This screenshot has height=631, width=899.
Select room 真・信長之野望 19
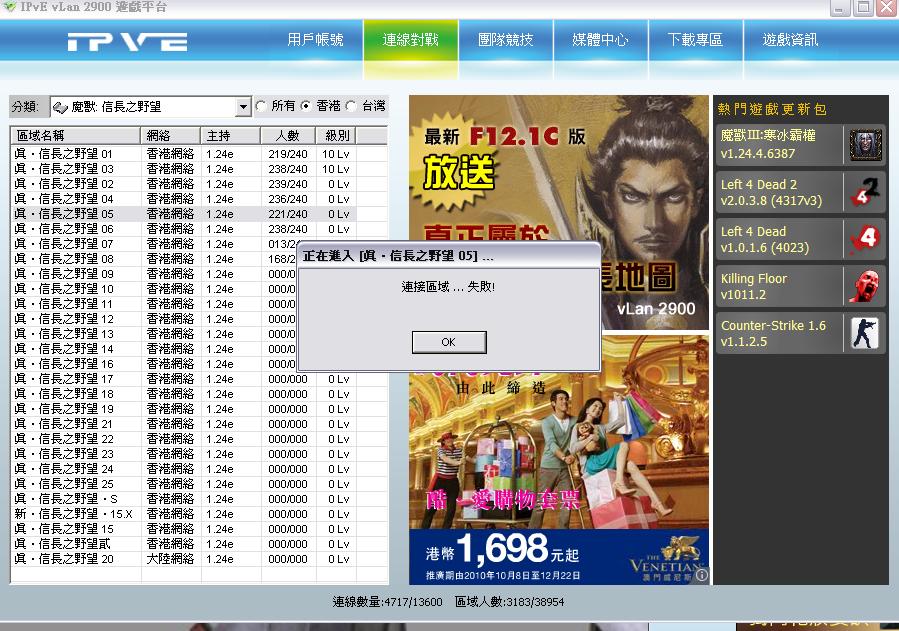(183, 409)
